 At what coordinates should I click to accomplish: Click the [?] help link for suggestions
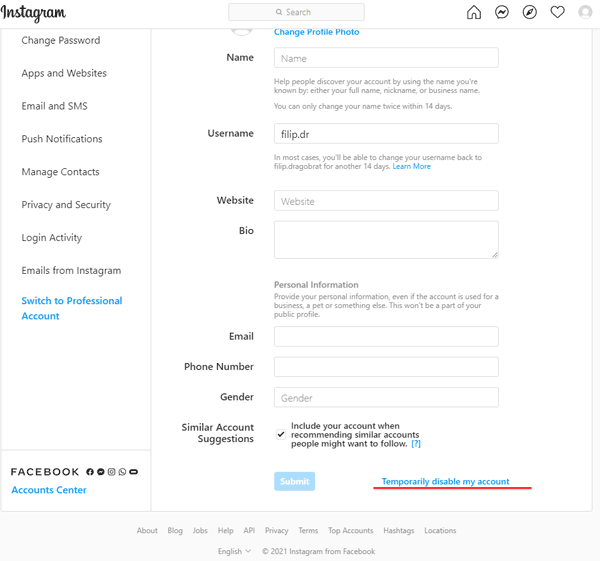[x=416, y=444]
